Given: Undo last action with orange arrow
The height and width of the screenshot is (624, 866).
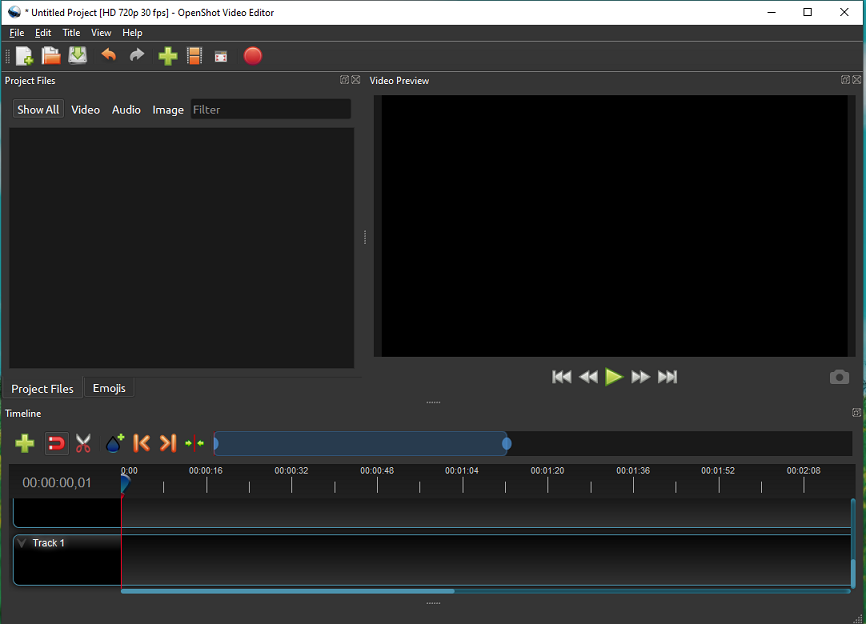Looking at the screenshot, I should [x=109, y=55].
